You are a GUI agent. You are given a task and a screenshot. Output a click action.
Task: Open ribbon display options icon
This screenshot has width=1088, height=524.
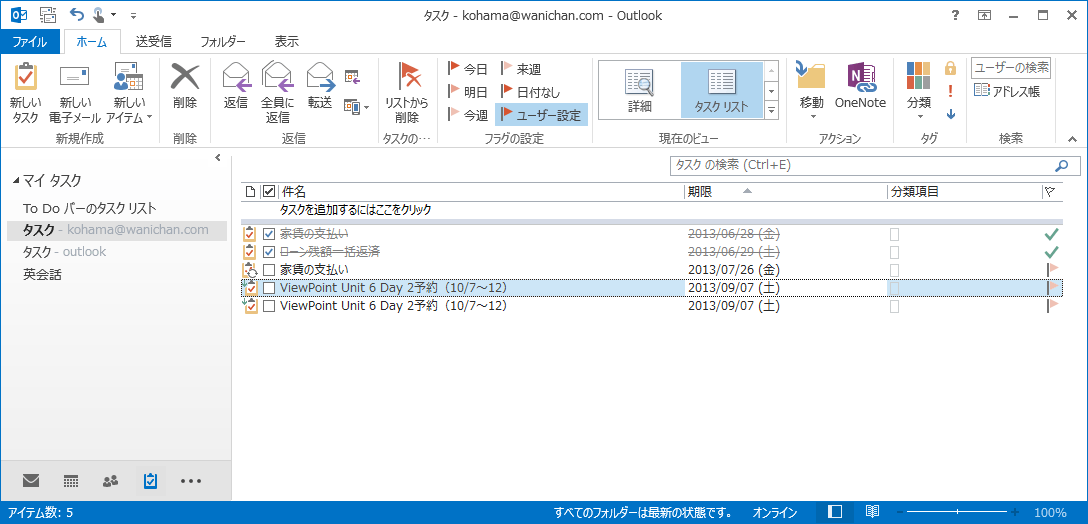click(x=985, y=15)
